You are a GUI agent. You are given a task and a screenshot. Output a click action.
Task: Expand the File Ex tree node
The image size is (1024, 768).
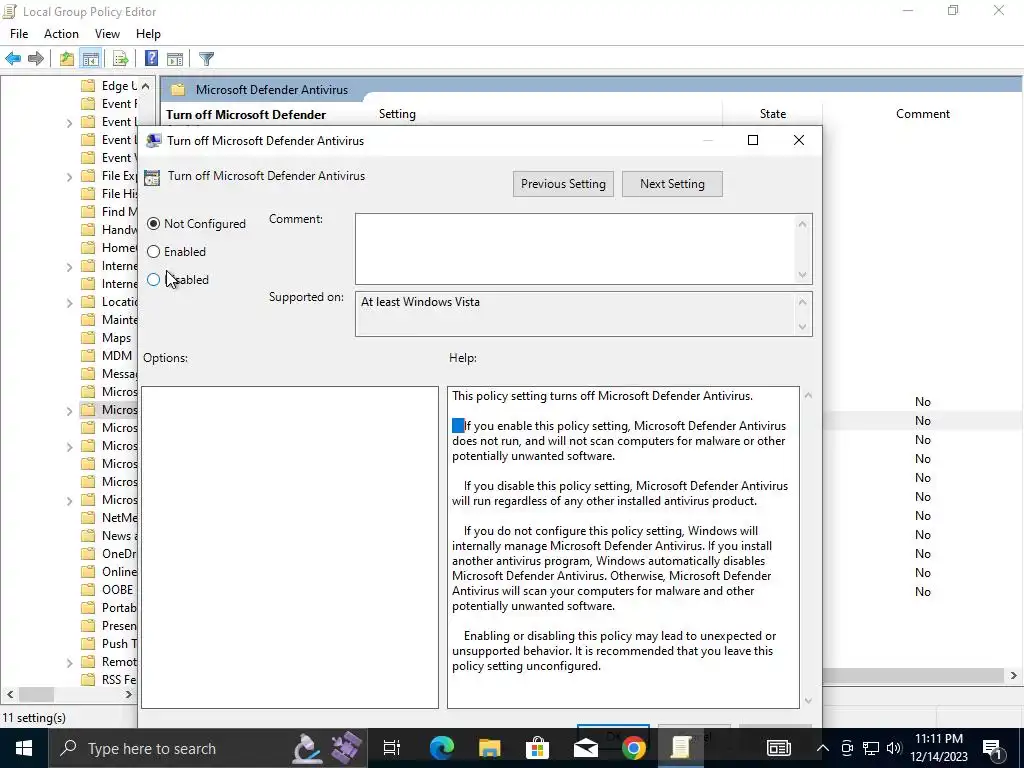tap(69, 176)
